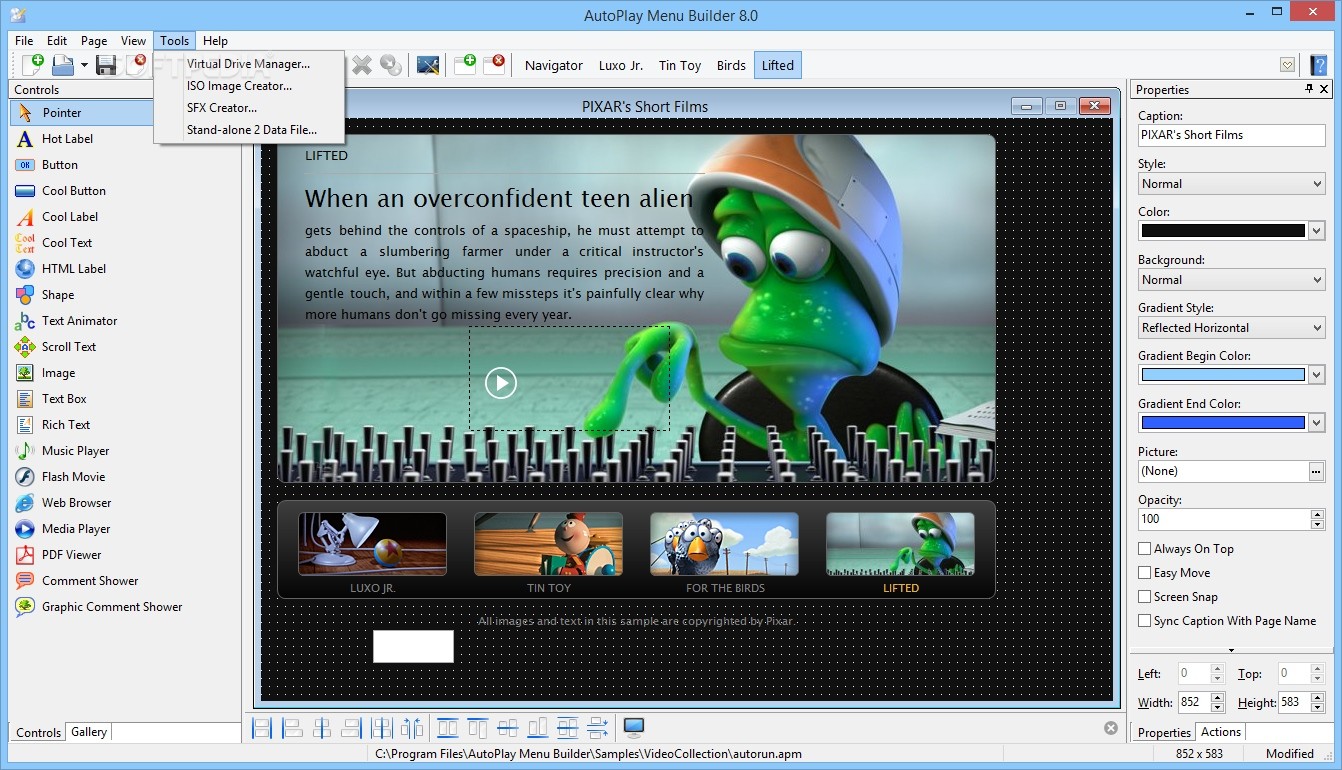Go to the Birds page
This screenshot has height=770, width=1342.
click(x=731, y=66)
